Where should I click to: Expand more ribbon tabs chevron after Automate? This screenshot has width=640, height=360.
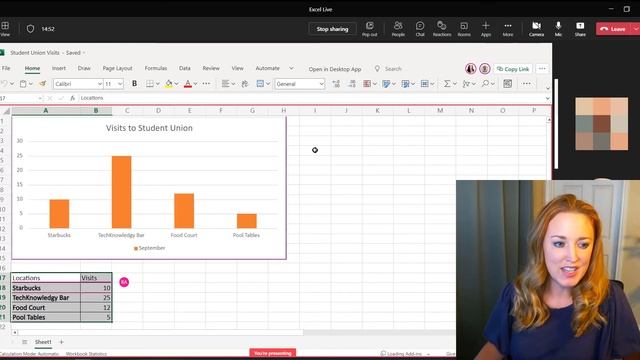click(291, 68)
